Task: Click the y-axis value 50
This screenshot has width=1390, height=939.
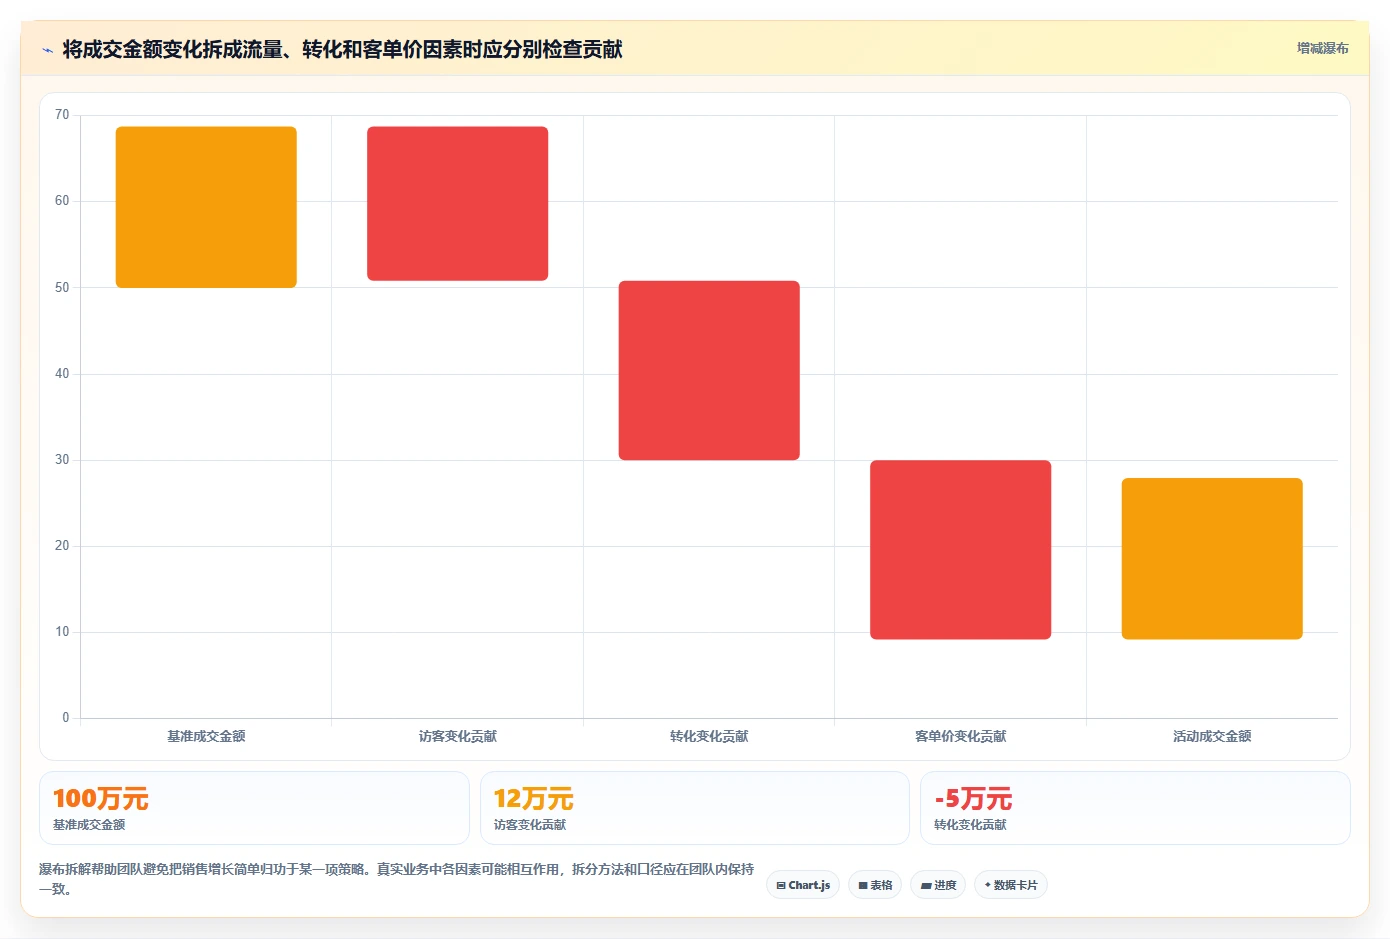Action: point(62,288)
